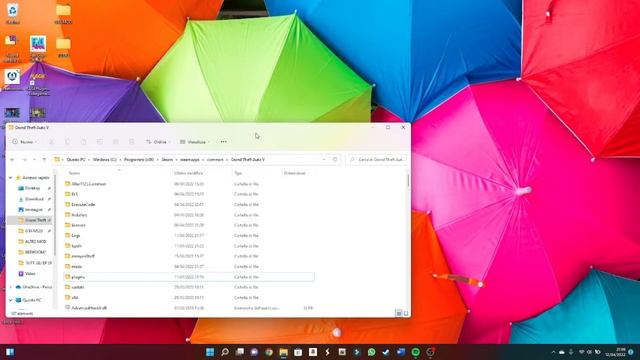Click common breadcrumb in address bar

[215, 160]
